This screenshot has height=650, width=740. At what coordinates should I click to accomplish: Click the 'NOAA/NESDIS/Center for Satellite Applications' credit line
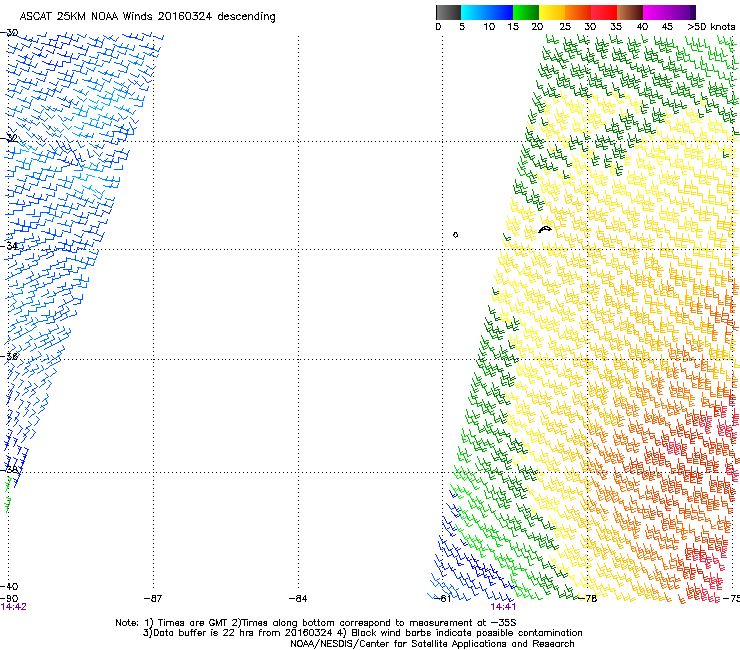click(432, 644)
